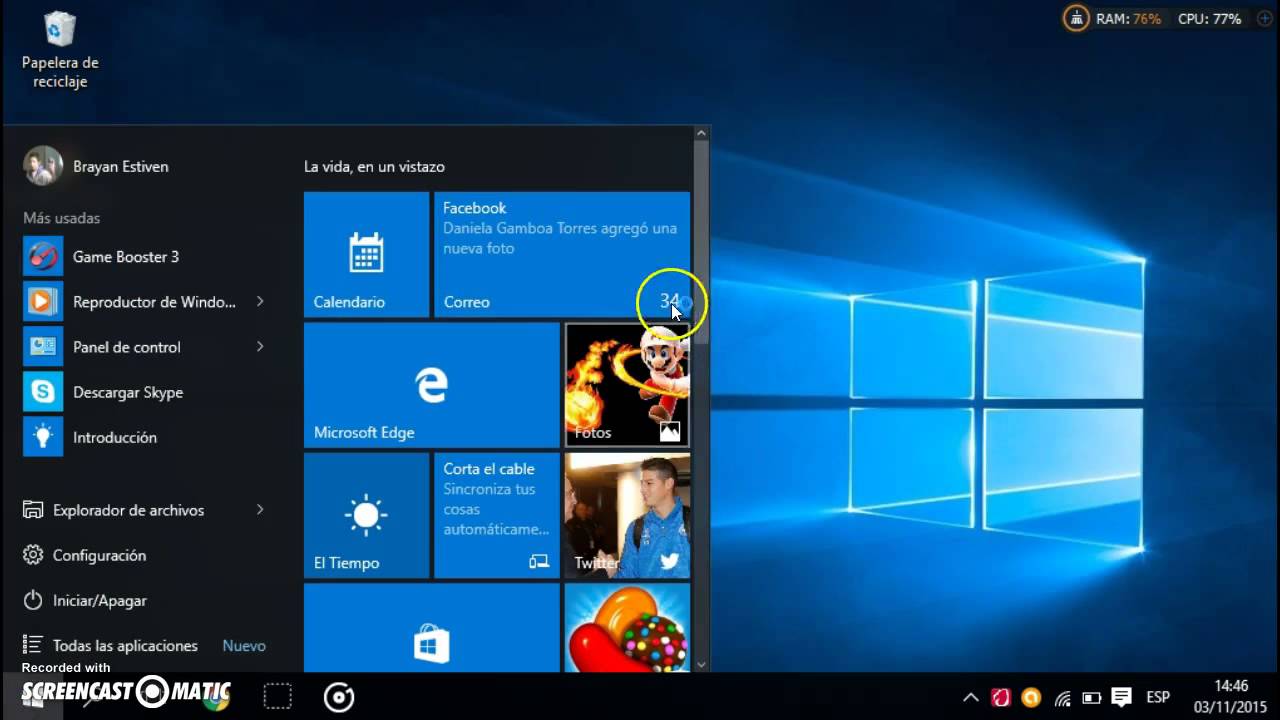Open the Corta el cable tile

click(496, 516)
